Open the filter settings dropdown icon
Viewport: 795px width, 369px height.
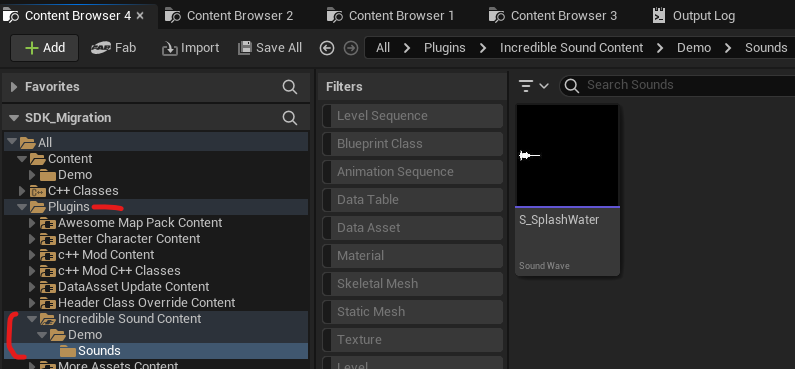click(x=534, y=86)
